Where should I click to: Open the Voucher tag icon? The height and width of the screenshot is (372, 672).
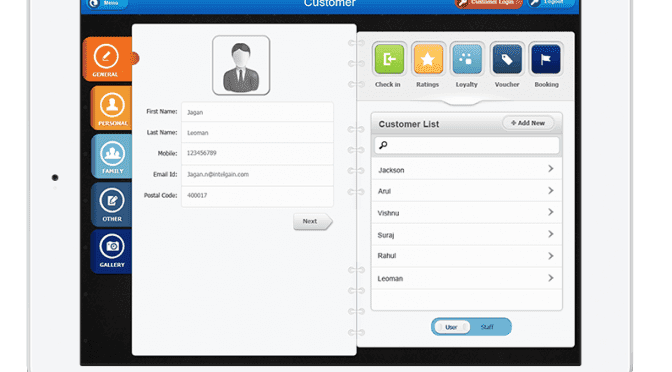tap(507, 59)
